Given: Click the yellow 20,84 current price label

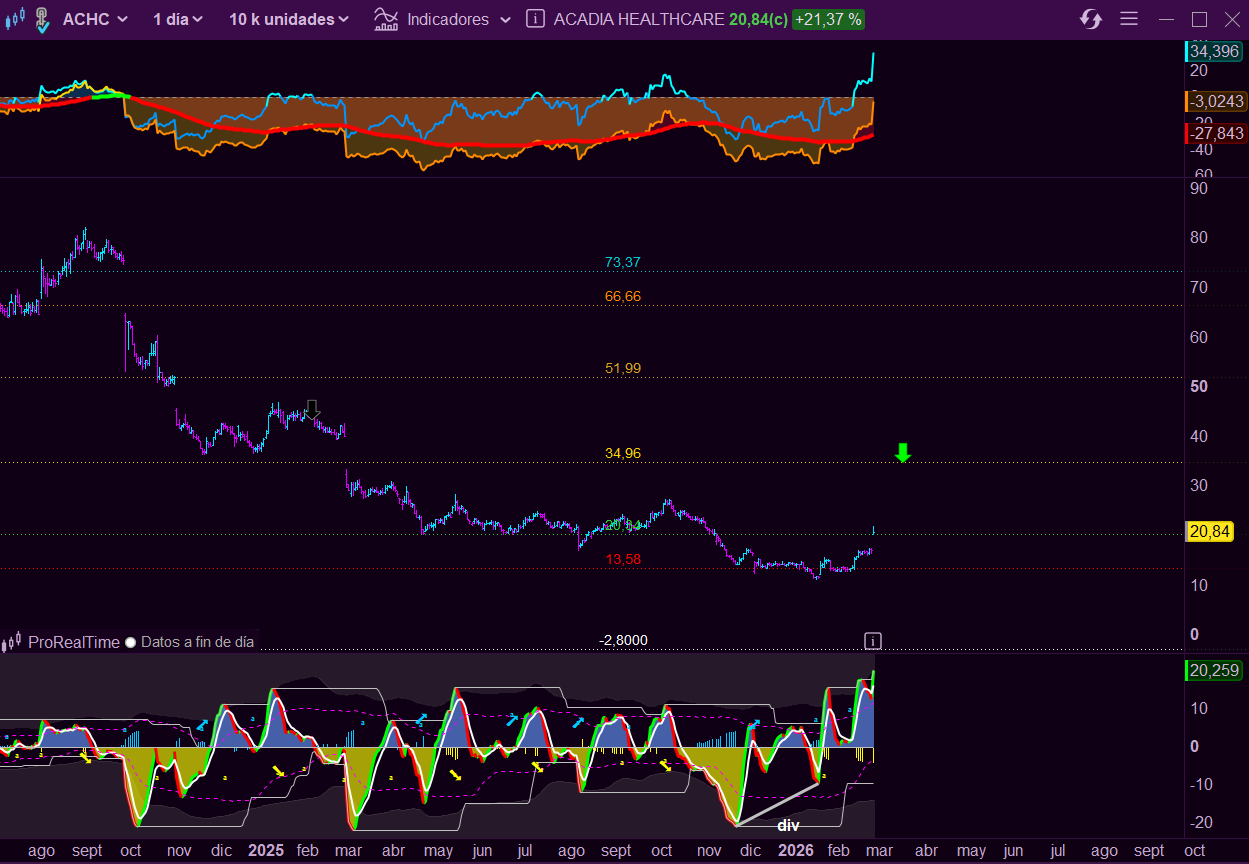Looking at the screenshot, I should point(1209,532).
